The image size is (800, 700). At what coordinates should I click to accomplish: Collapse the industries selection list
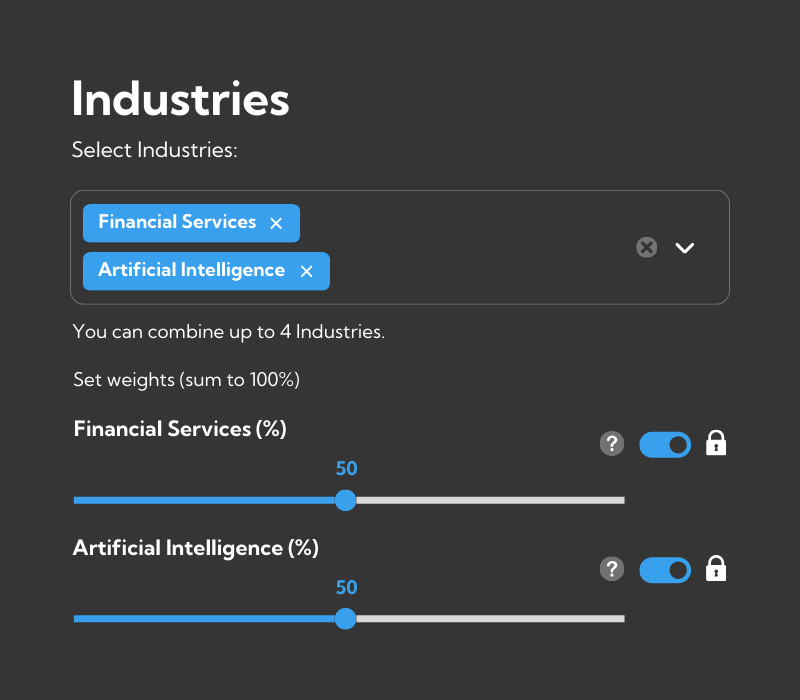pyautogui.click(x=685, y=247)
